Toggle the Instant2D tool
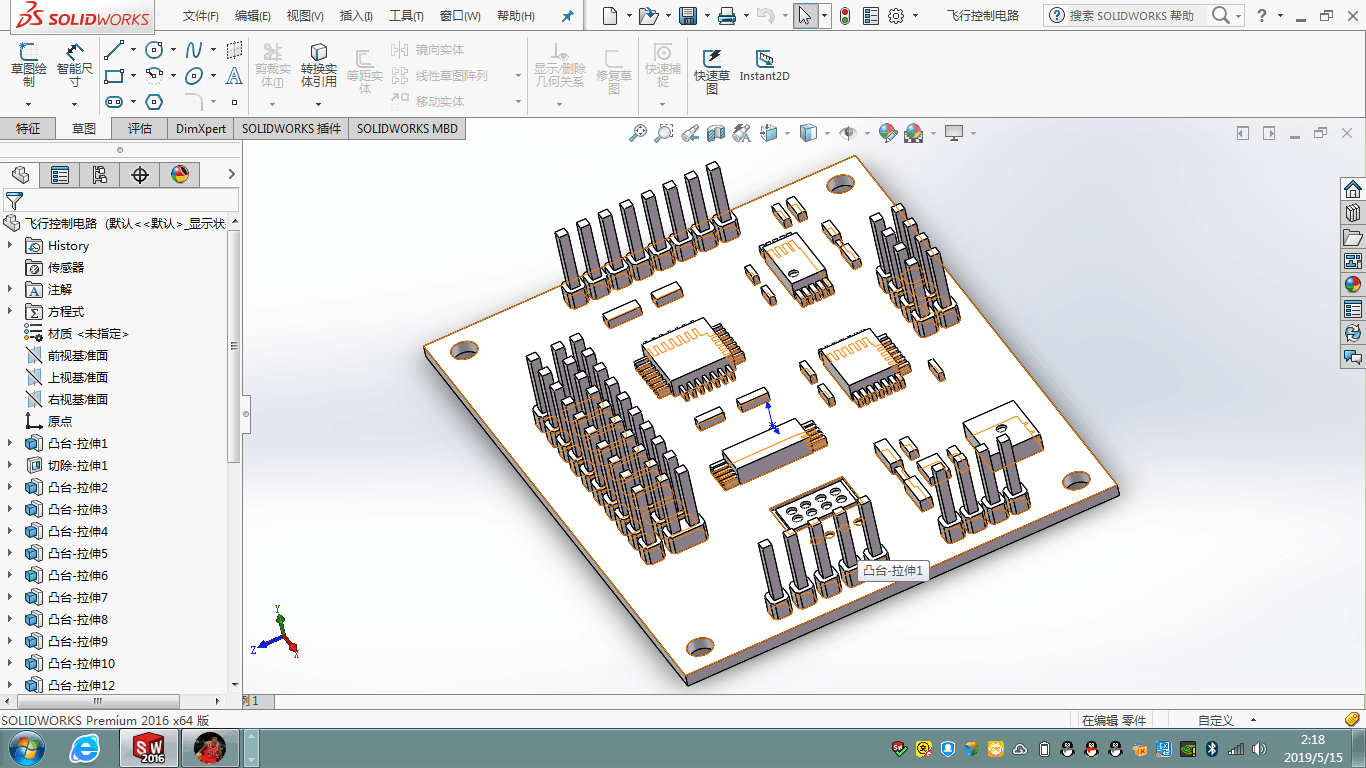1366x768 pixels. click(764, 66)
